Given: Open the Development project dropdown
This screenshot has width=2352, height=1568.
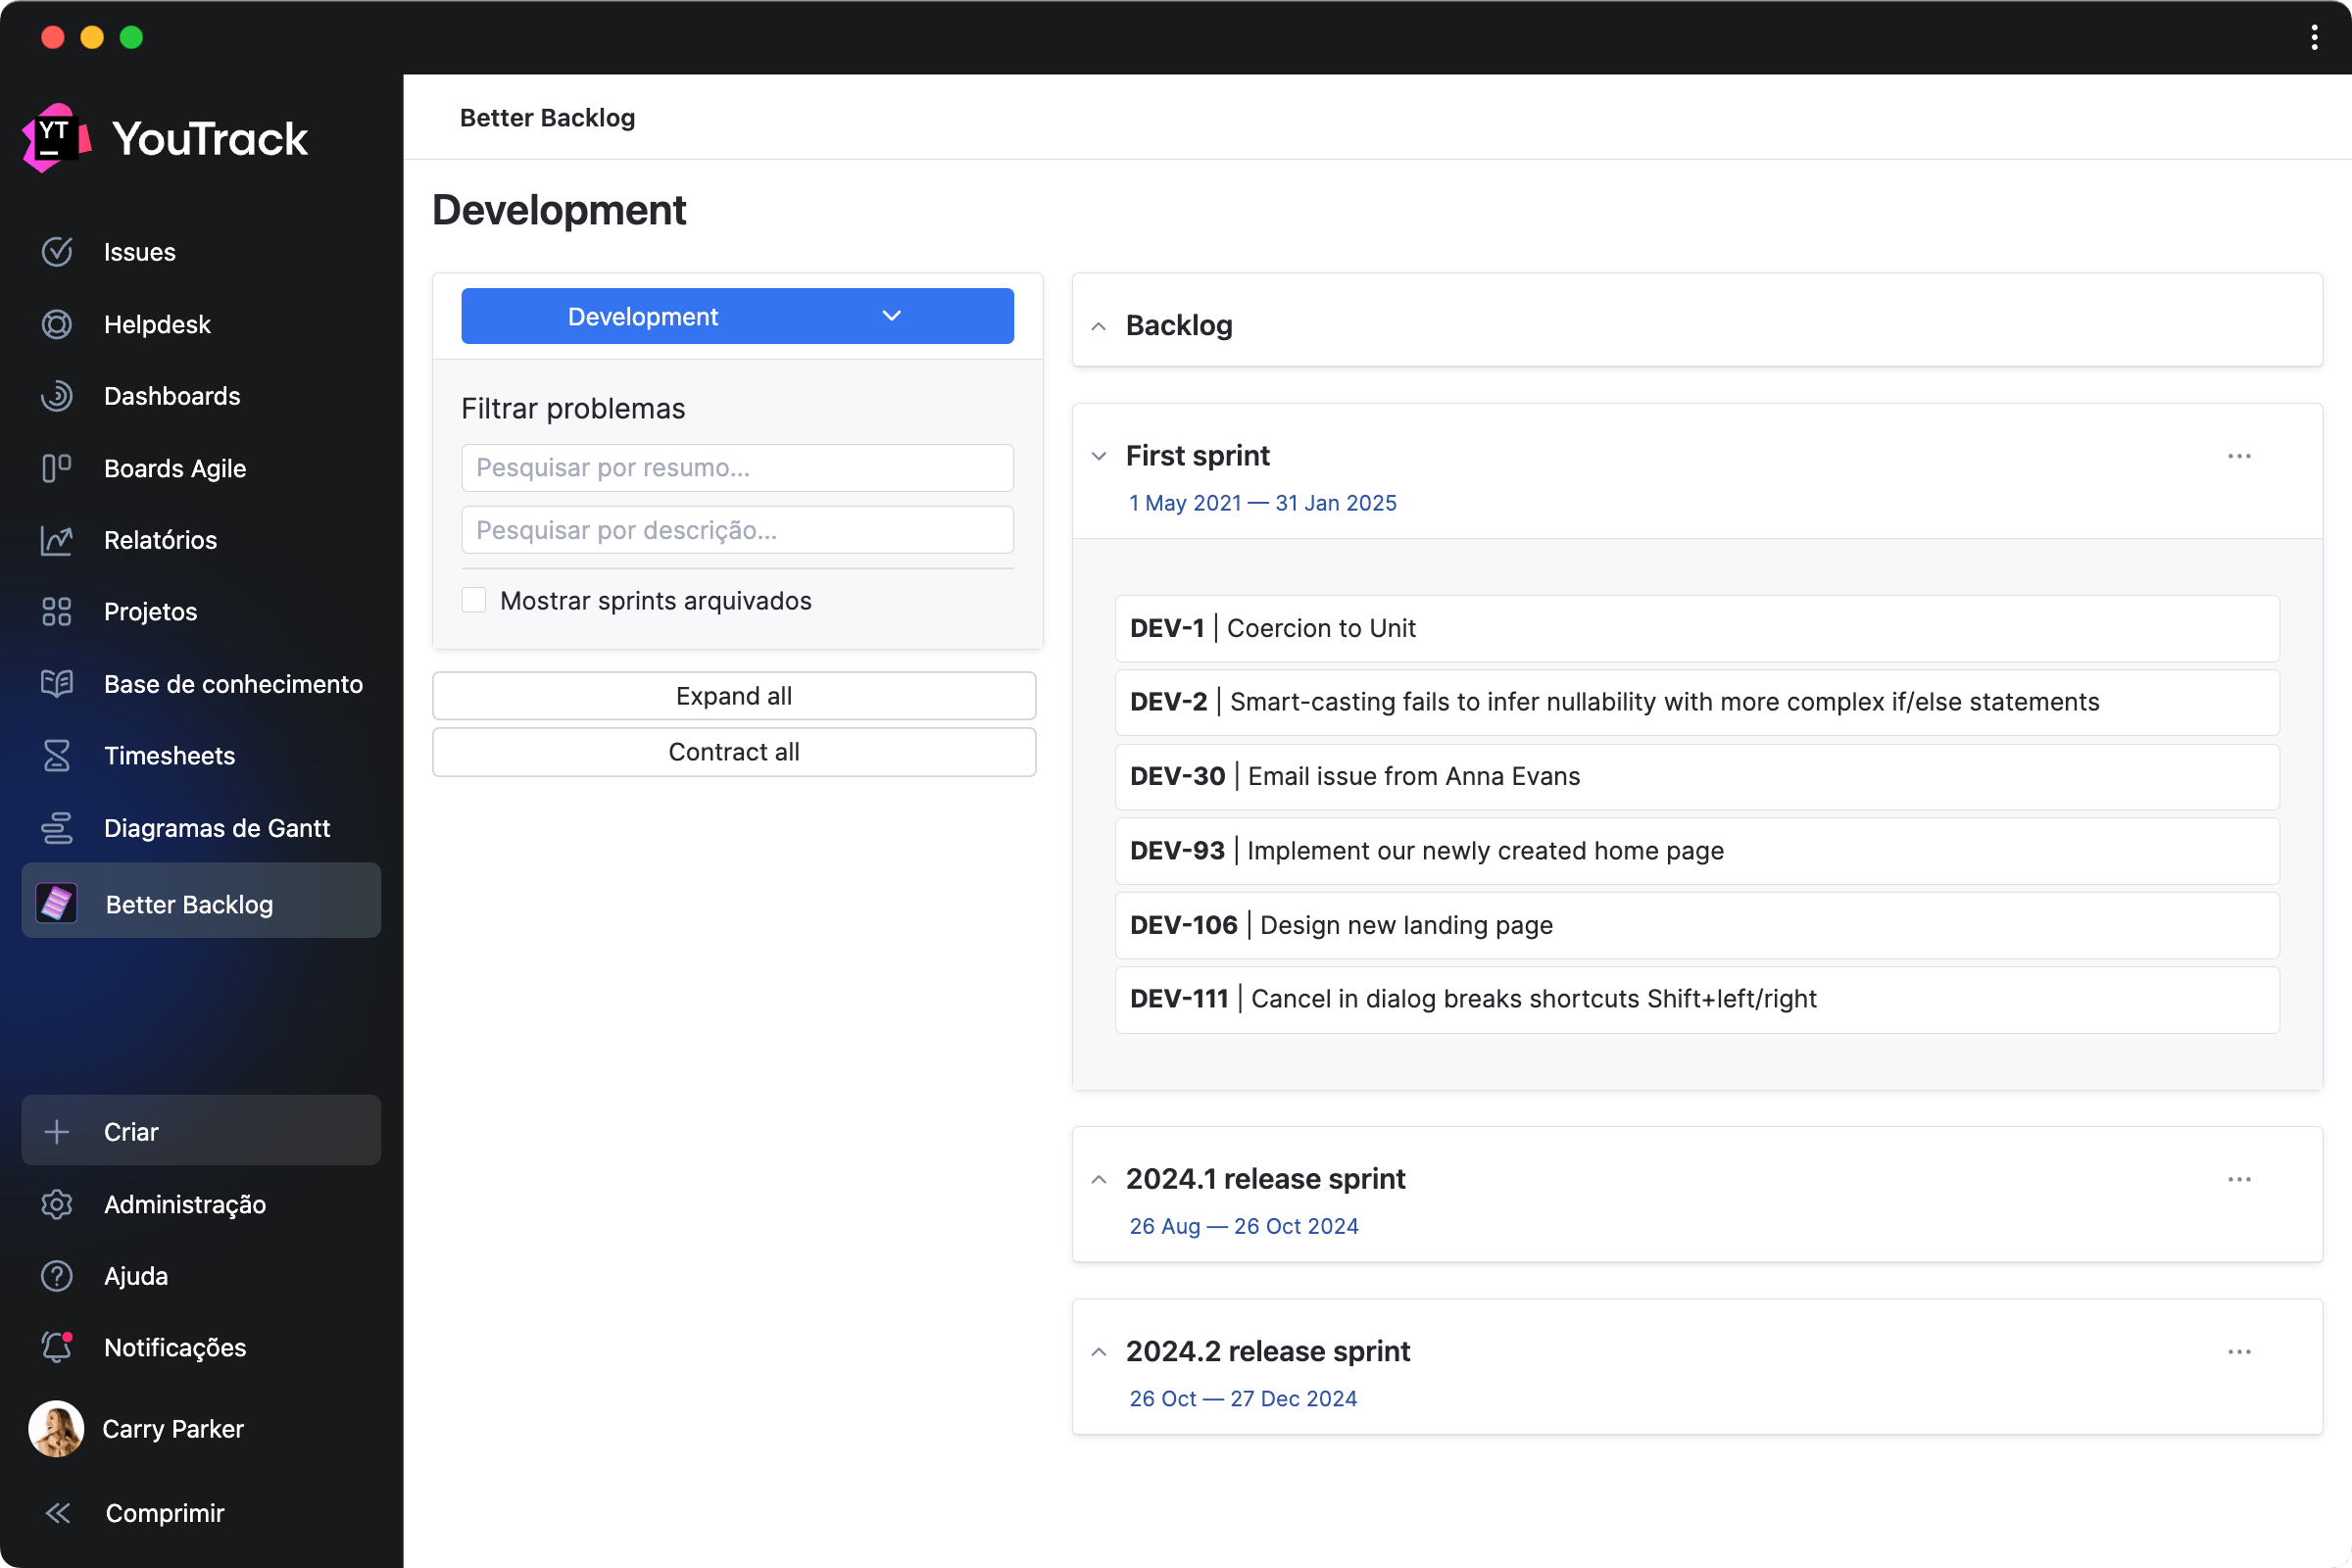Looking at the screenshot, I should [737, 316].
